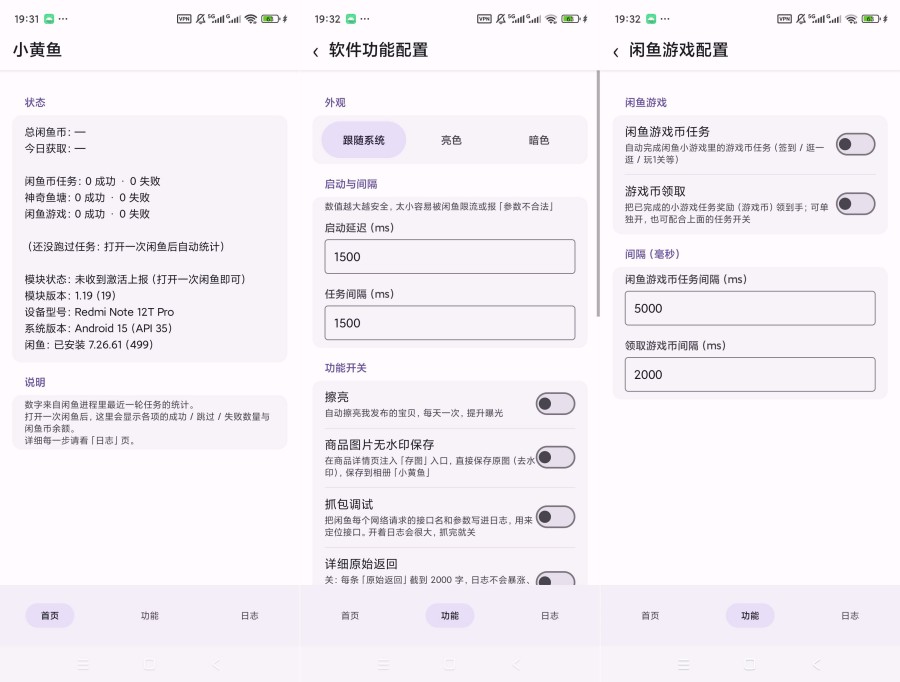
Task: Tap Android home button in first screen
Action: coord(149,664)
